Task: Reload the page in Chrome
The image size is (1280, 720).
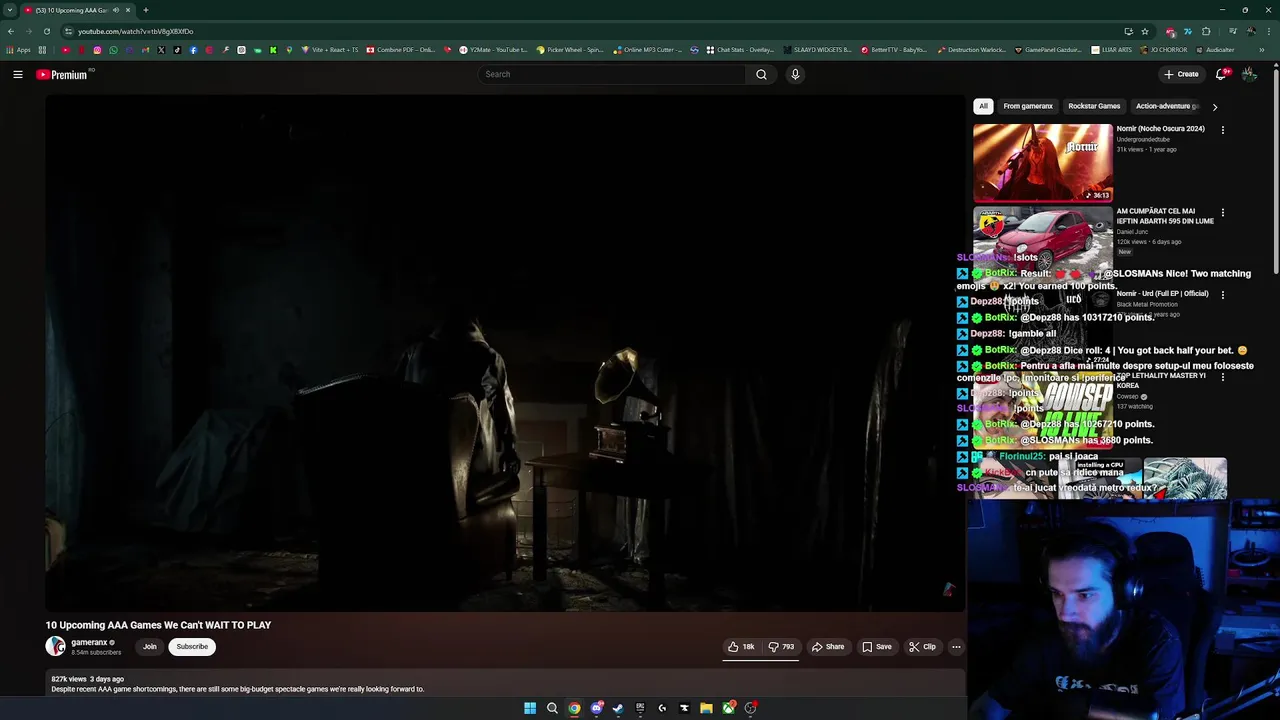Action: [46, 31]
